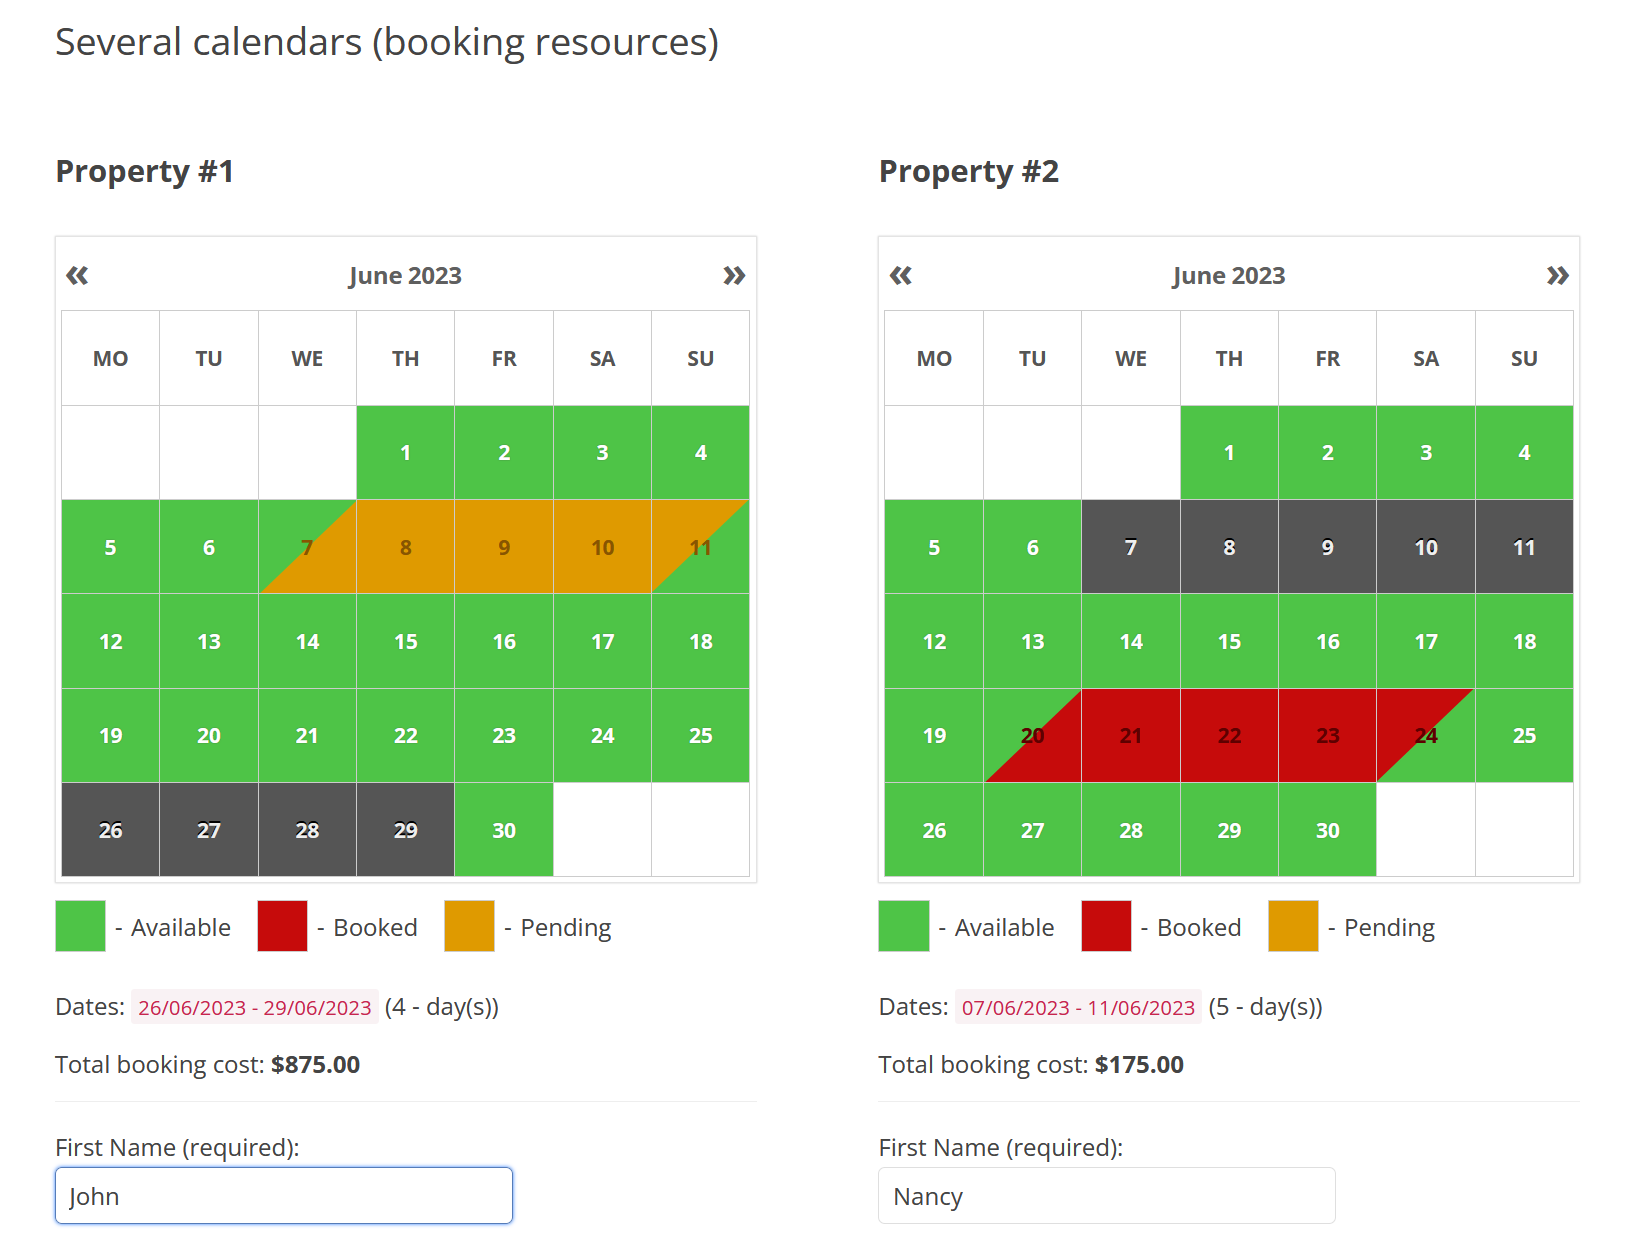Click the First Name field containing John
The image size is (1634, 1245).
tap(284, 1196)
